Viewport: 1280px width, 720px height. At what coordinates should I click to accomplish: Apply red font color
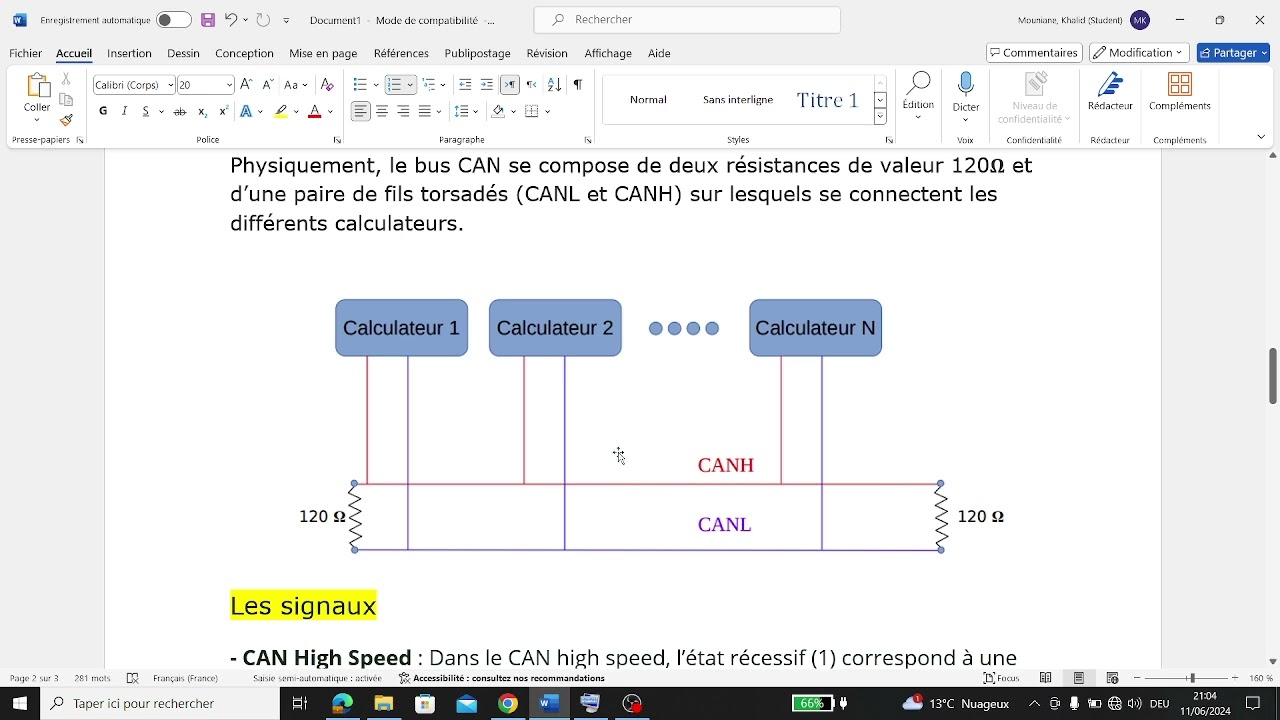coord(314,111)
